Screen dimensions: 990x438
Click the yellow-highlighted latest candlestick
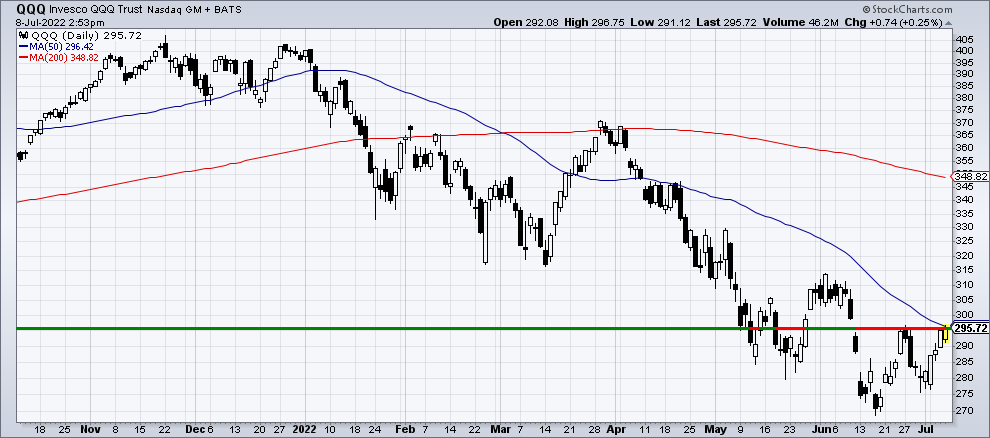[946, 333]
